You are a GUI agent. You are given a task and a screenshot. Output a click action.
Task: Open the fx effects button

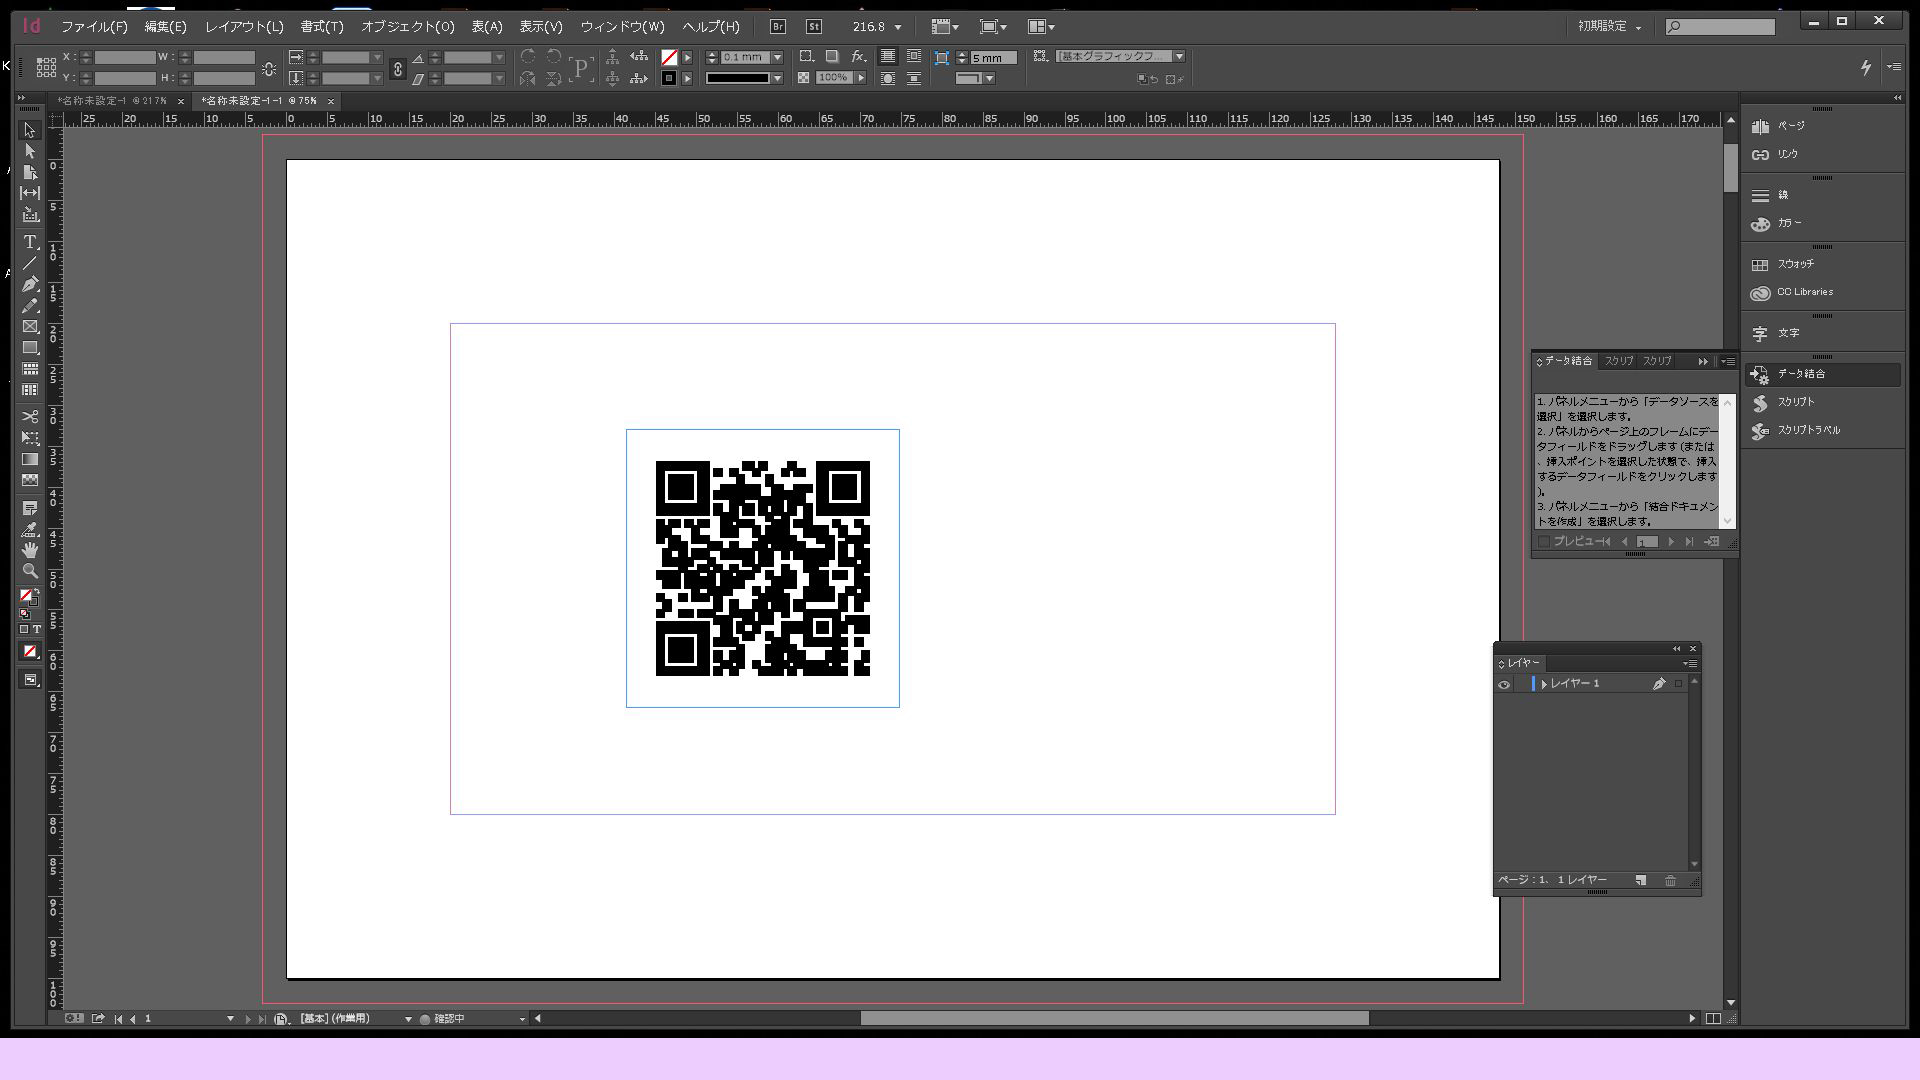(858, 57)
